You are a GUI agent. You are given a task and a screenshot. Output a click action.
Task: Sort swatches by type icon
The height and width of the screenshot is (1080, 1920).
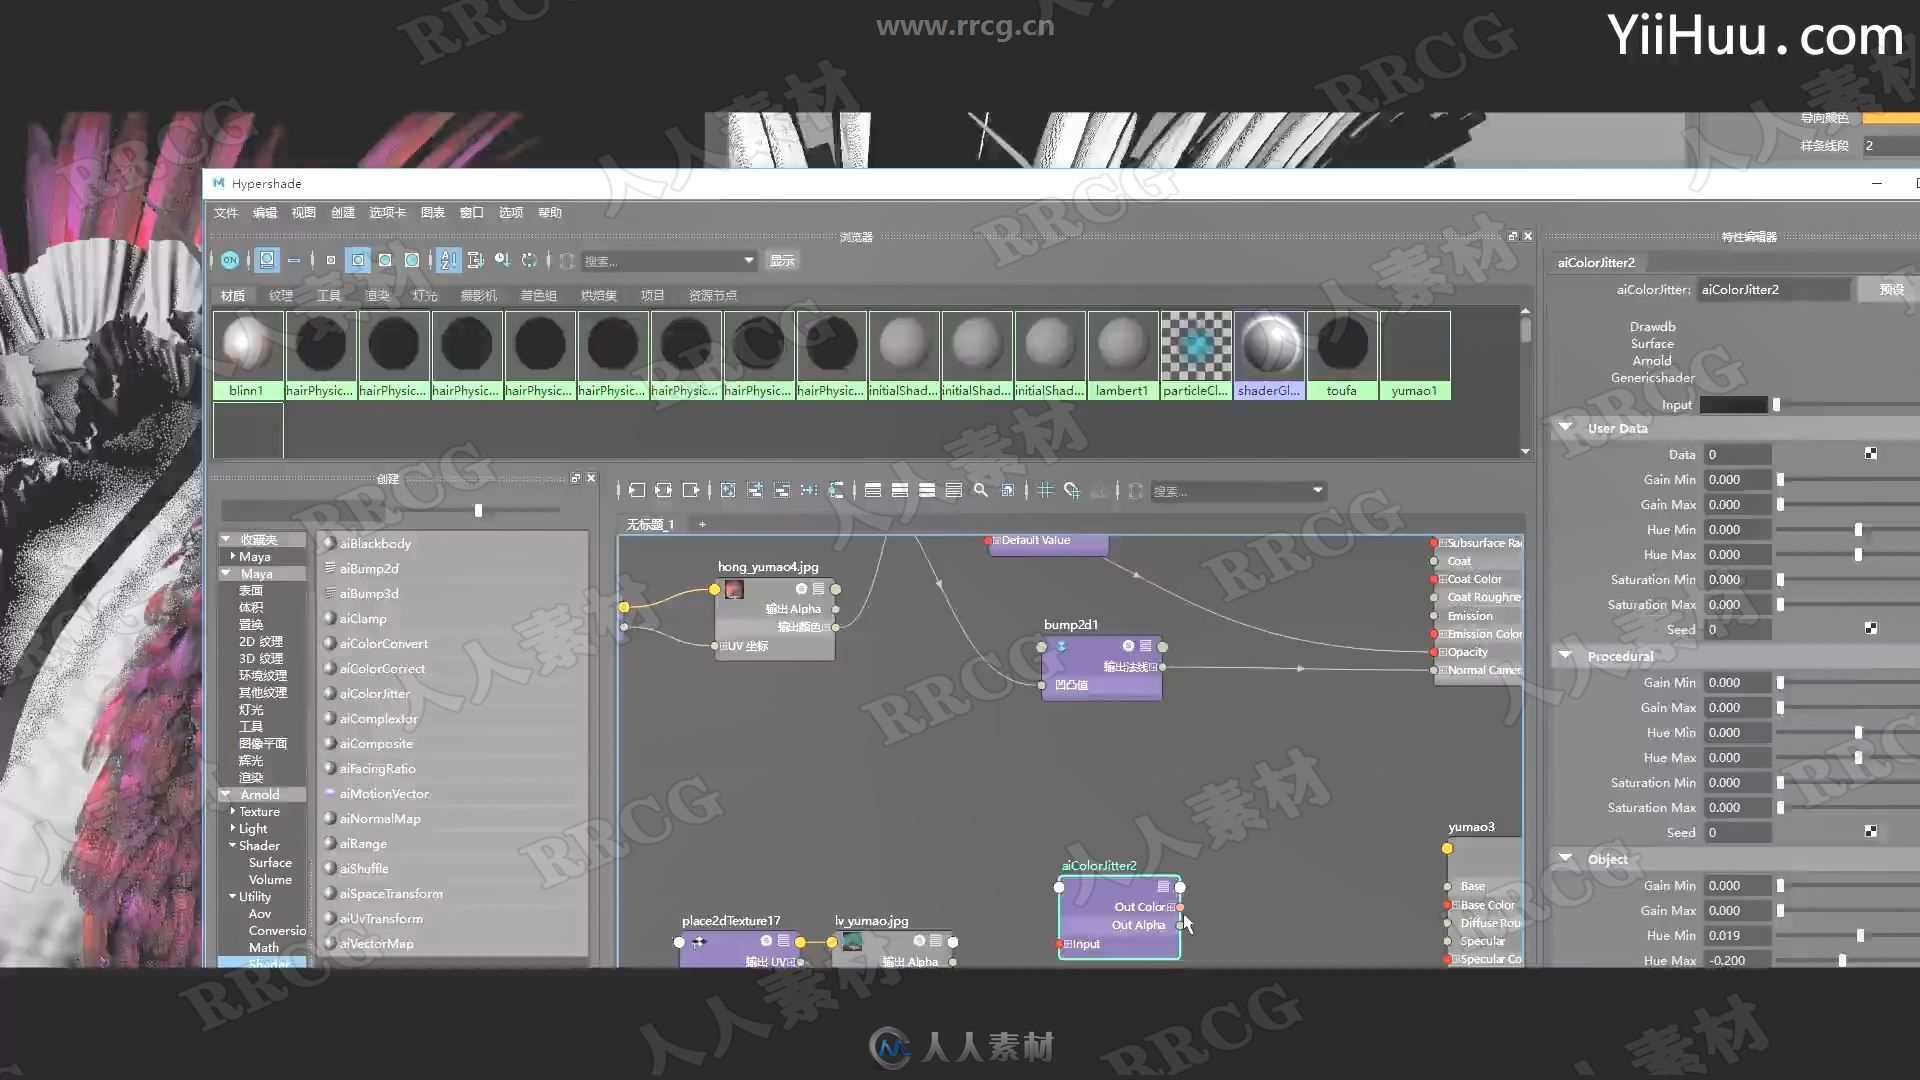476,260
